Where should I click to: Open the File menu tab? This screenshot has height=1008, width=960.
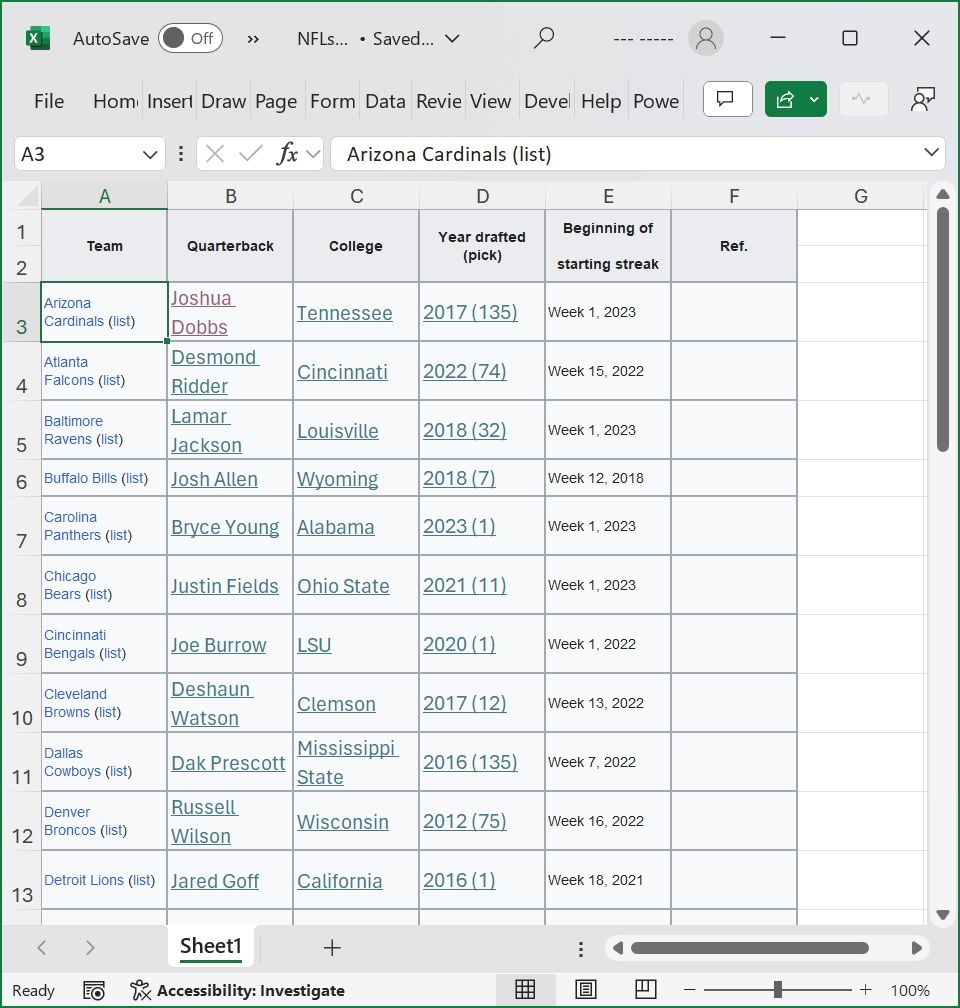point(48,101)
